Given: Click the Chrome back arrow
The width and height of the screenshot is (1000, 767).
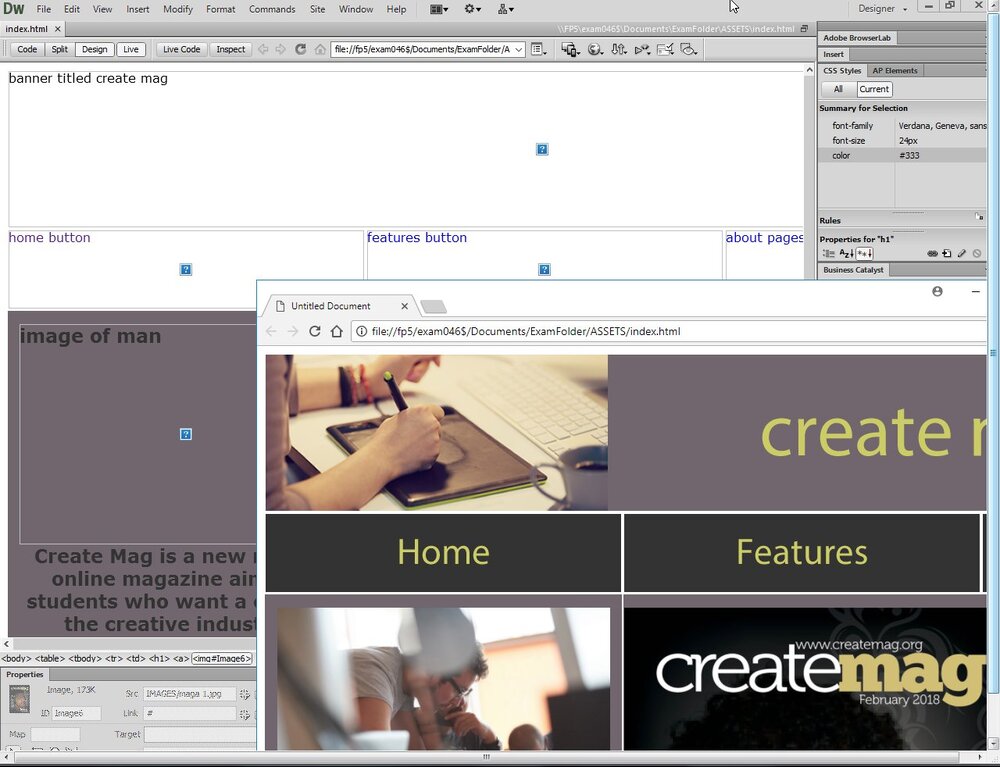Looking at the screenshot, I should point(271,331).
